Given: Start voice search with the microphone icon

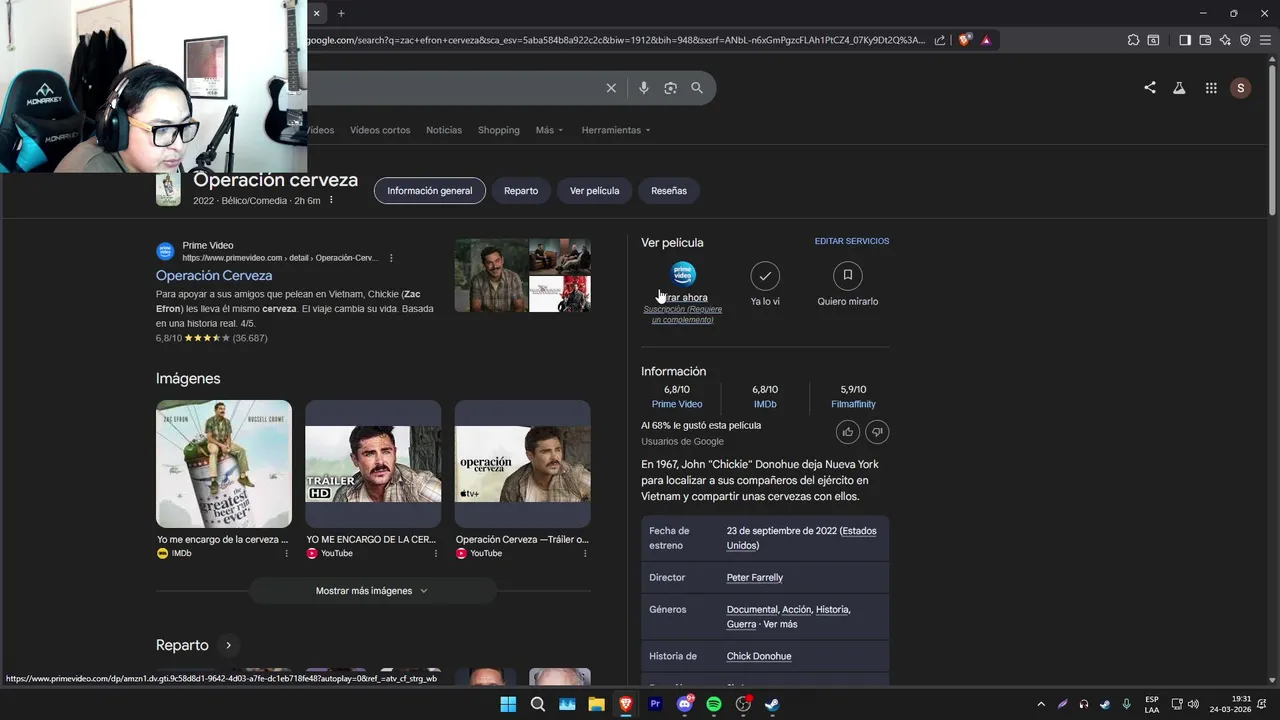Looking at the screenshot, I should point(644,88).
